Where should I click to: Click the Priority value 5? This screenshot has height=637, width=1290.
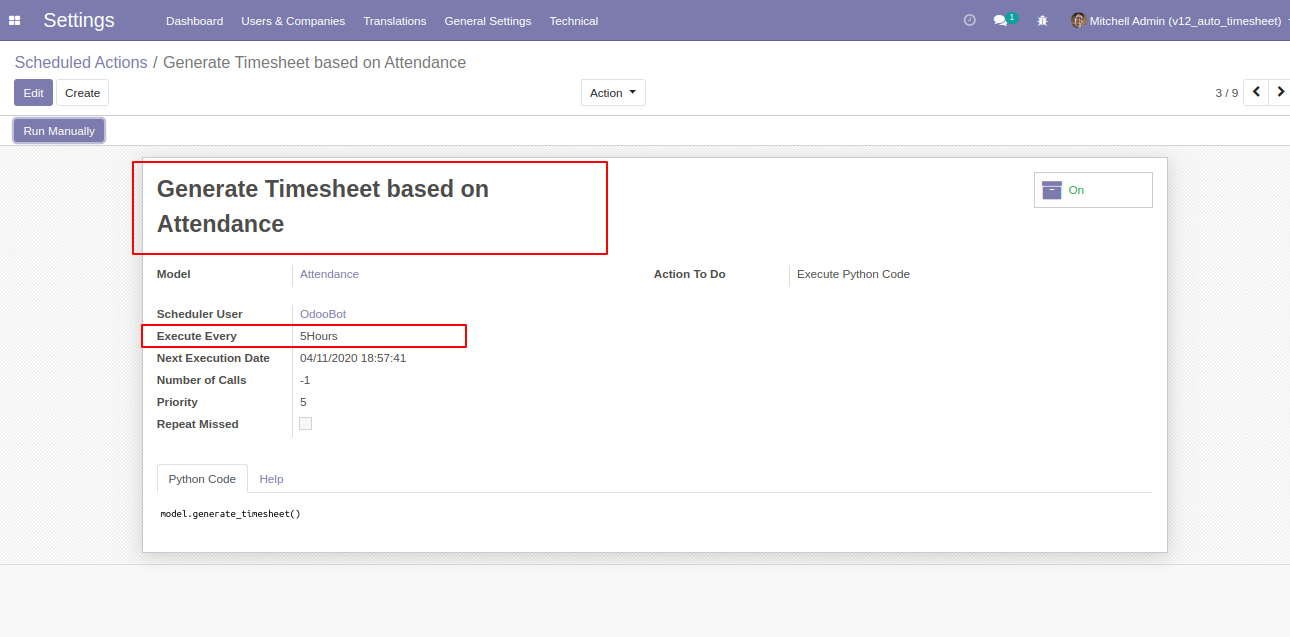[x=303, y=402]
